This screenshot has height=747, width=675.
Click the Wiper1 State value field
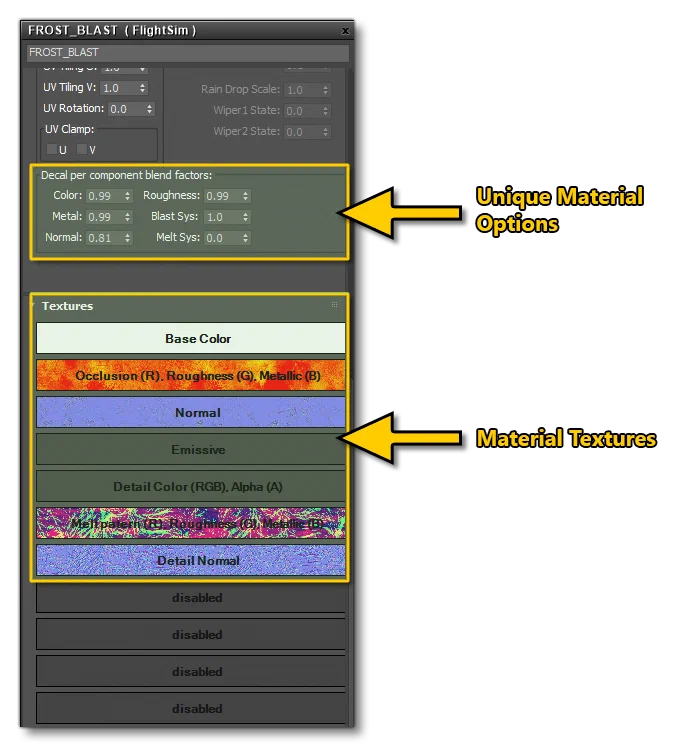click(x=302, y=111)
